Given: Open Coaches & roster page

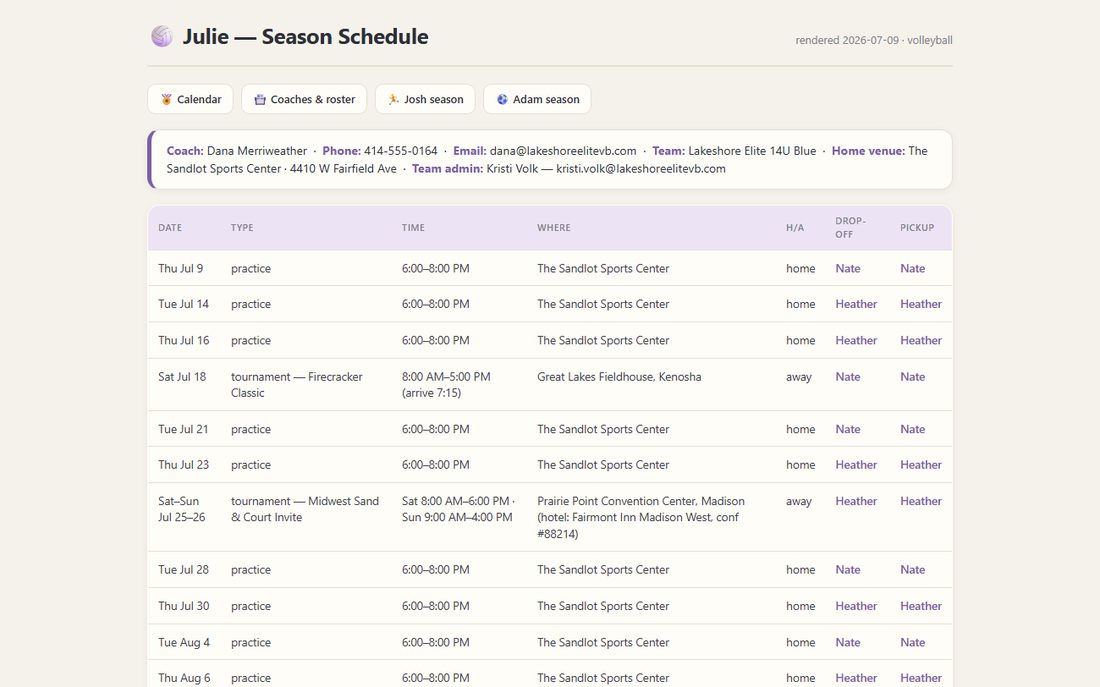Looking at the screenshot, I should click(304, 99).
